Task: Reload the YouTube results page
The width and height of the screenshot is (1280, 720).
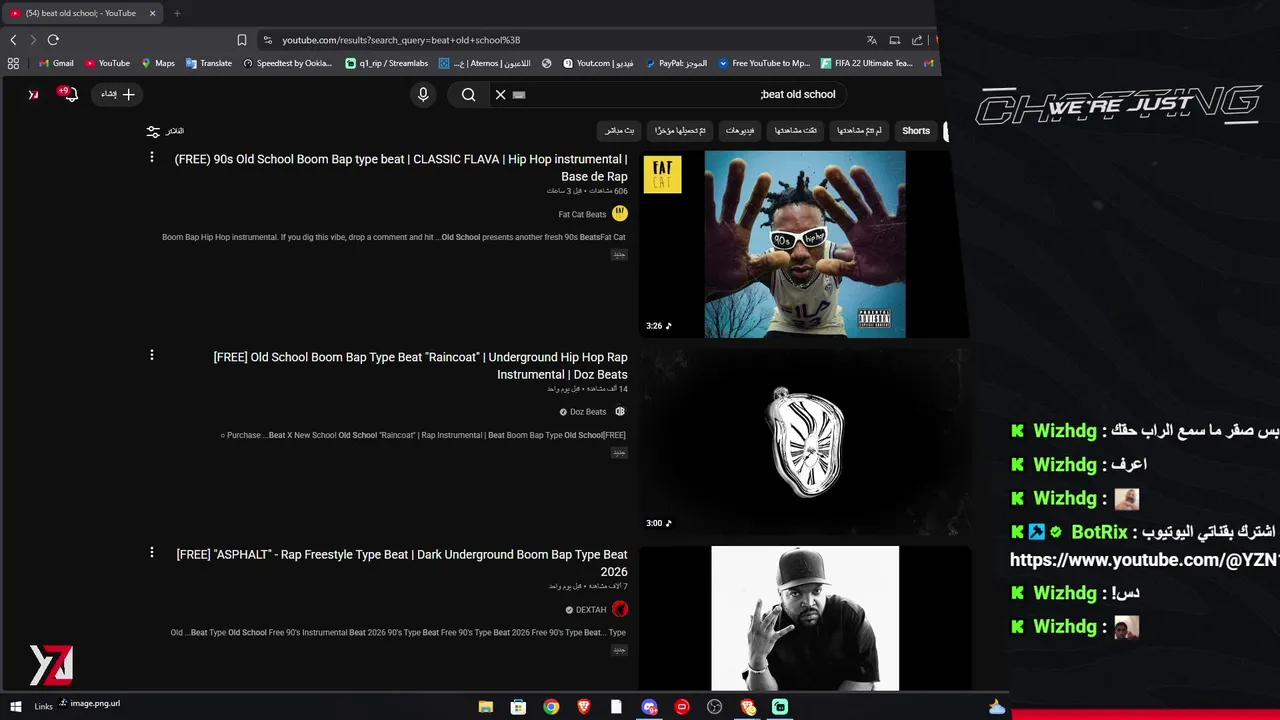Action: [53, 40]
